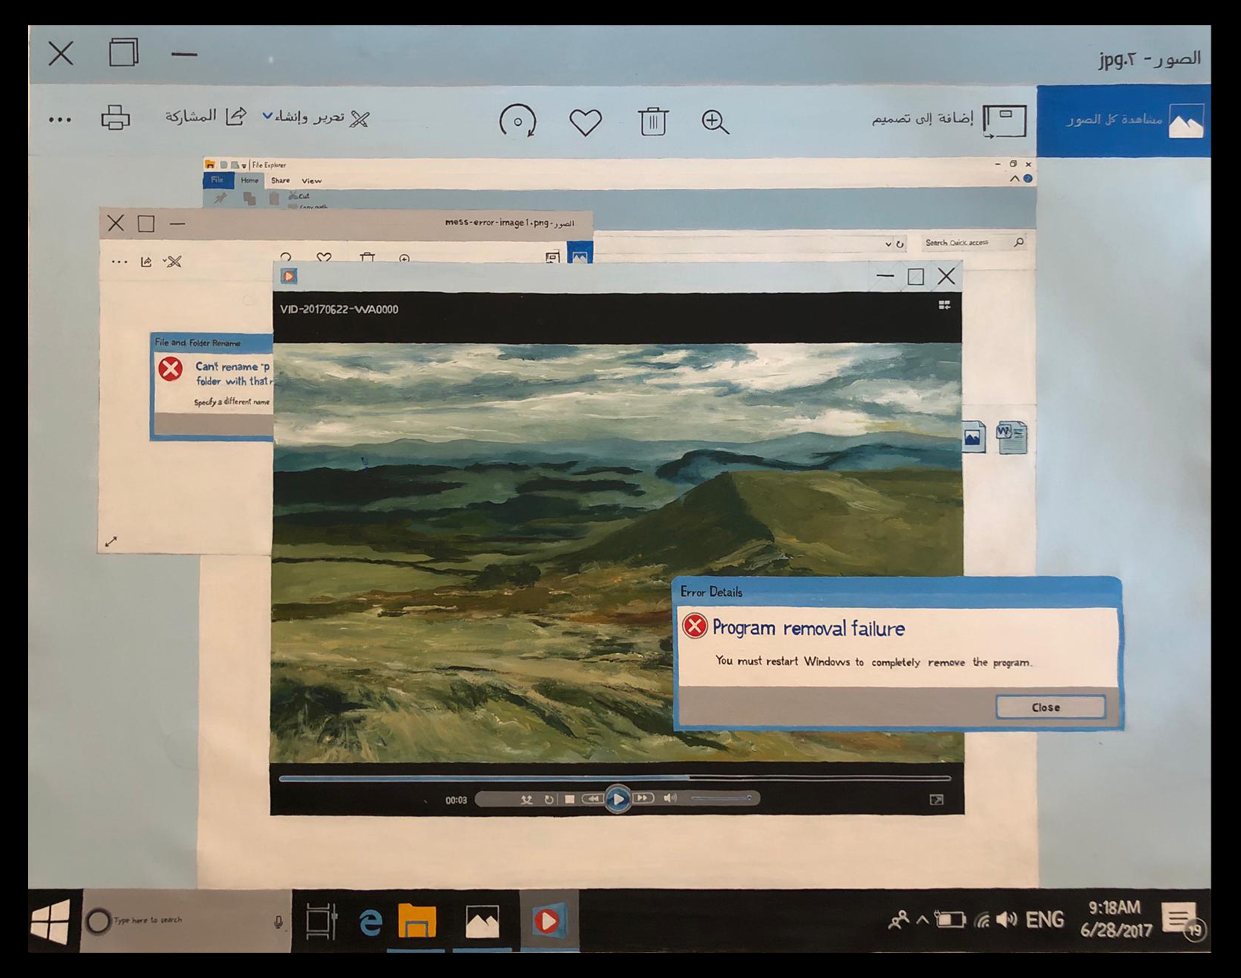
Task: Click the media player taskbar icon
Action: (548, 920)
